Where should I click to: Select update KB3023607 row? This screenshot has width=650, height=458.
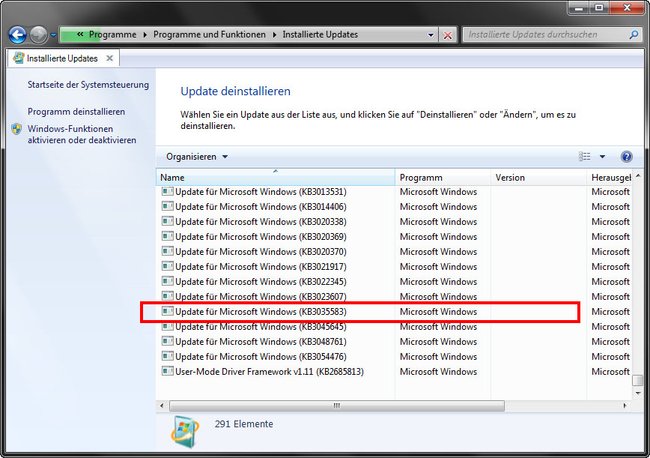pyautogui.click(x=395, y=296)
